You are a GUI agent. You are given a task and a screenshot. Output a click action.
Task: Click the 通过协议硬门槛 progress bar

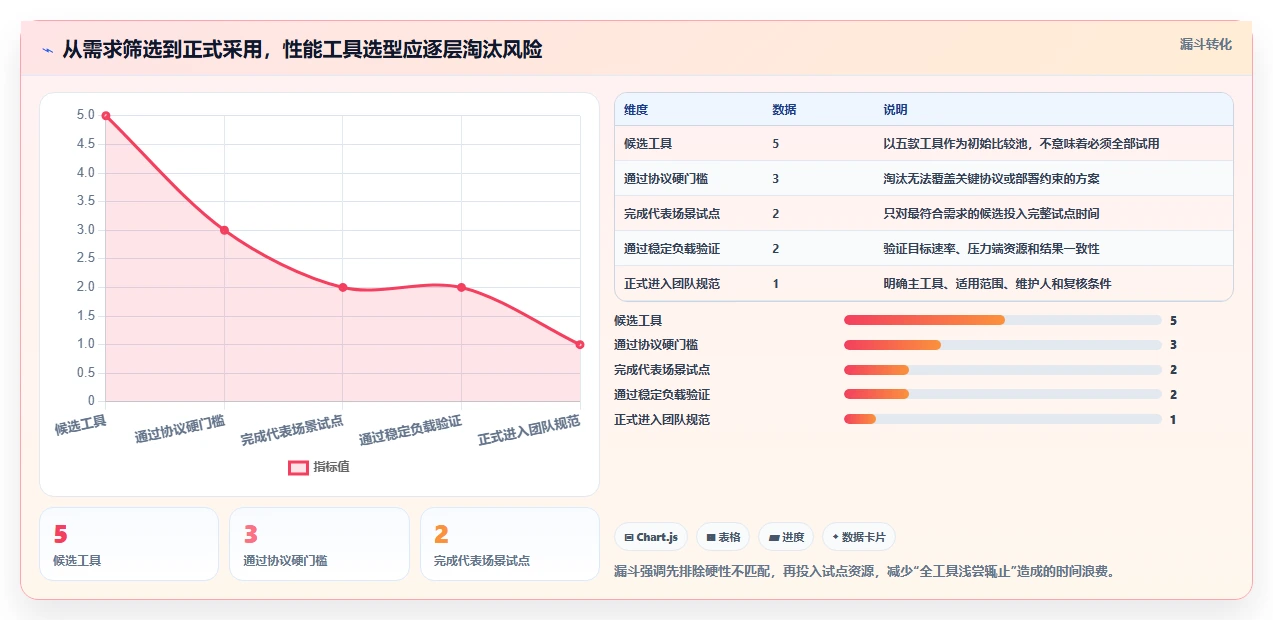[1003, 345]
